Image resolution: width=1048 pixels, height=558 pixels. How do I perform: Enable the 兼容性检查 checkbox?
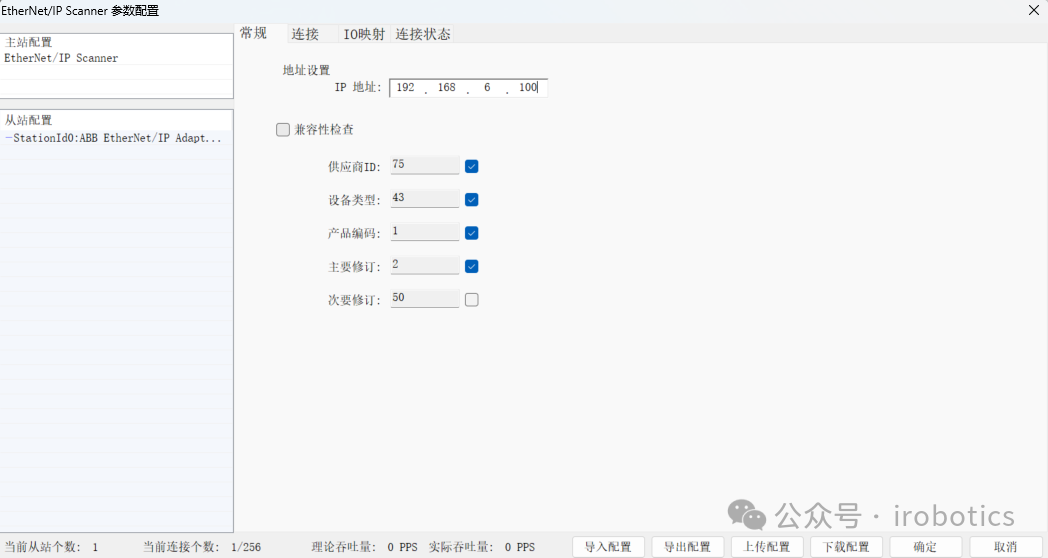click(283, 130)
